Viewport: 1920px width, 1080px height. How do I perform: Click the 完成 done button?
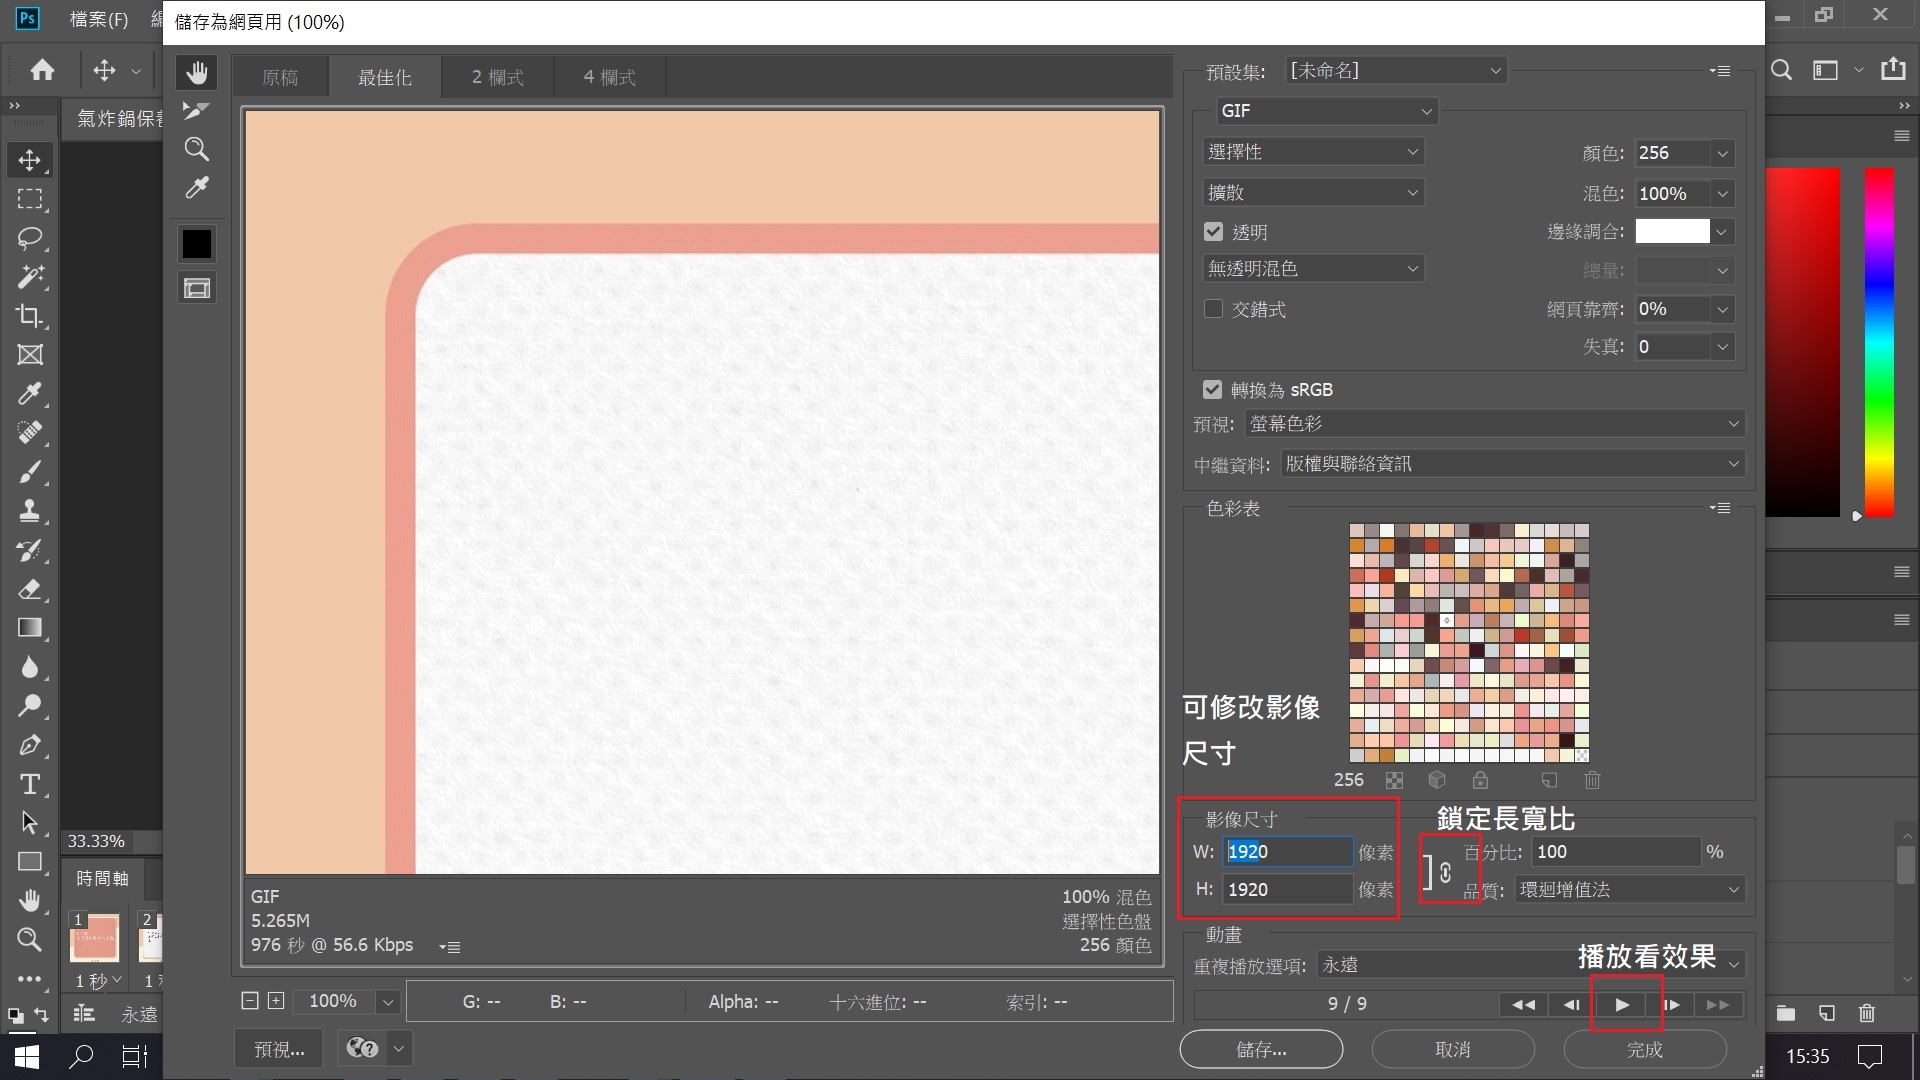point(1644,1049)
